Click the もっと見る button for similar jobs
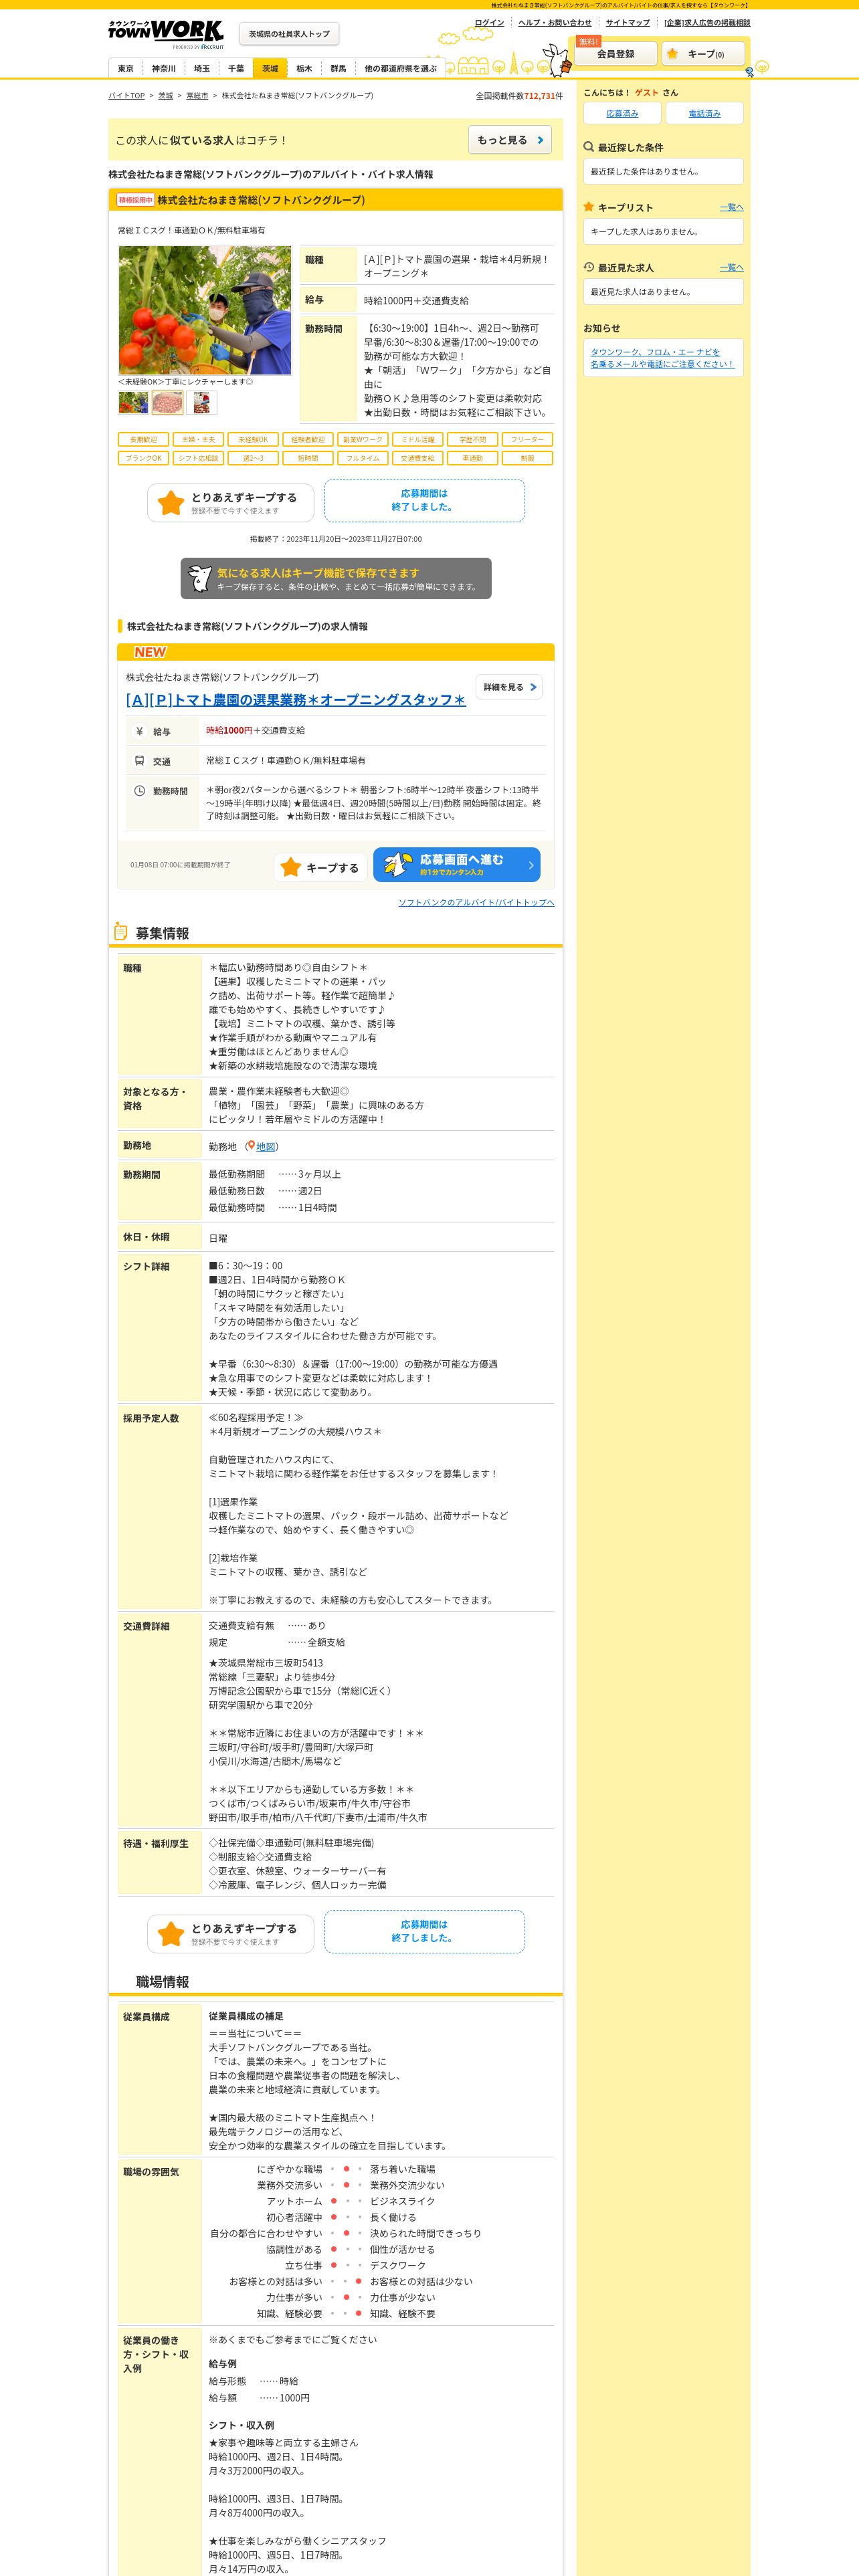Viewport: 859px width, 2576px height. coord(510,140)
